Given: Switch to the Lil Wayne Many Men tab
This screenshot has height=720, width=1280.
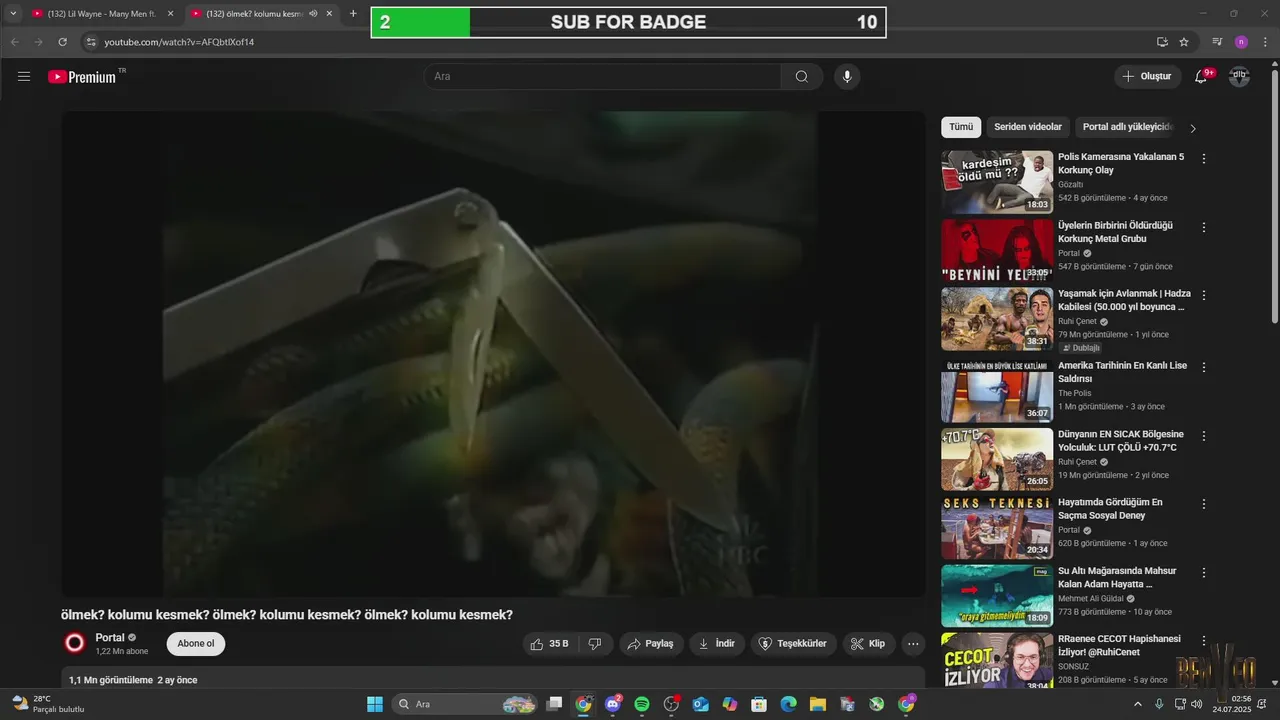Looking at the screenshot, I should pyautogui.click(x=100, y=14).
